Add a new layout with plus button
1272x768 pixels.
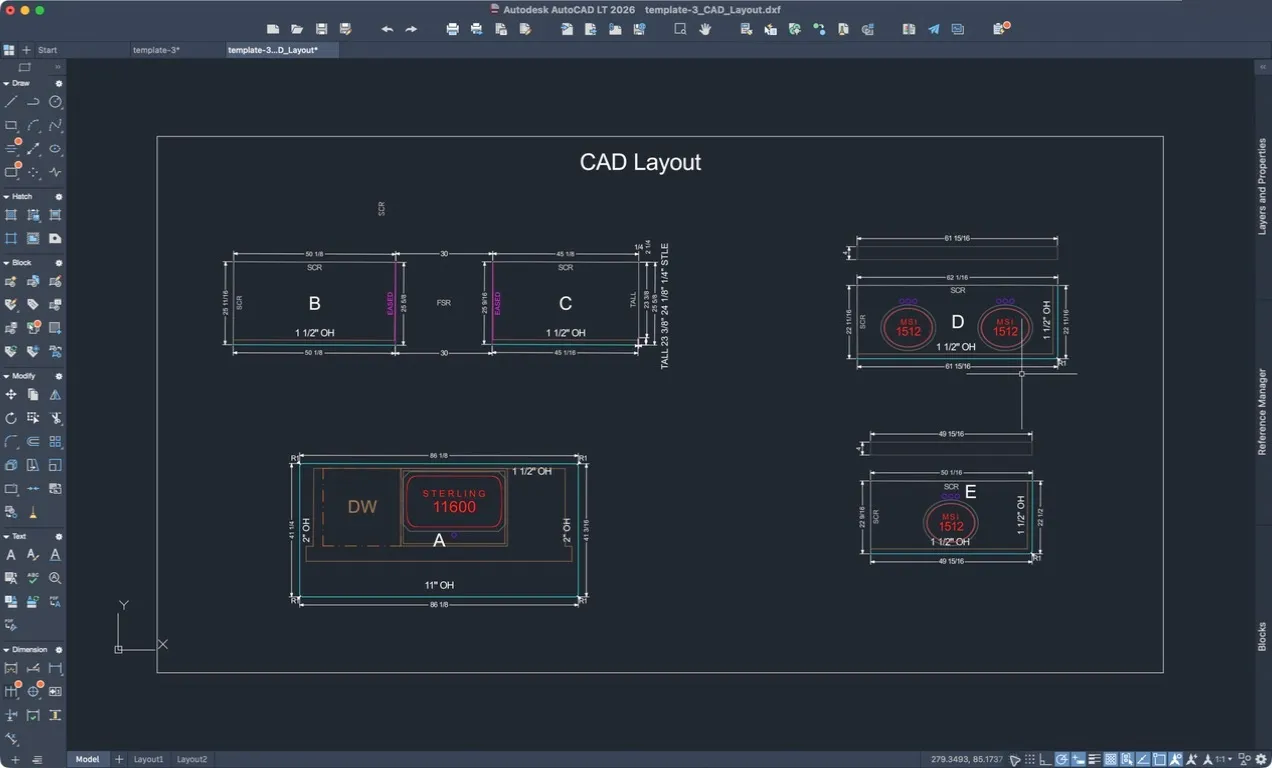(x=119, y=760)
